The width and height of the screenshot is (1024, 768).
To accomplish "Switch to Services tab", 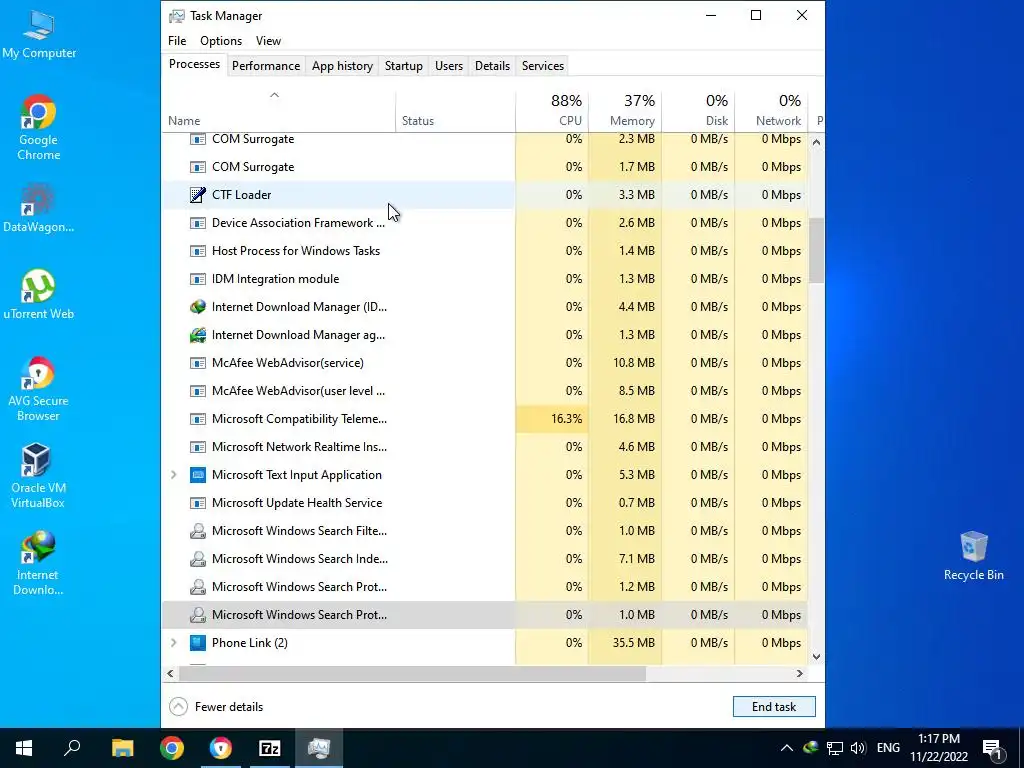I will pos(543,66).
